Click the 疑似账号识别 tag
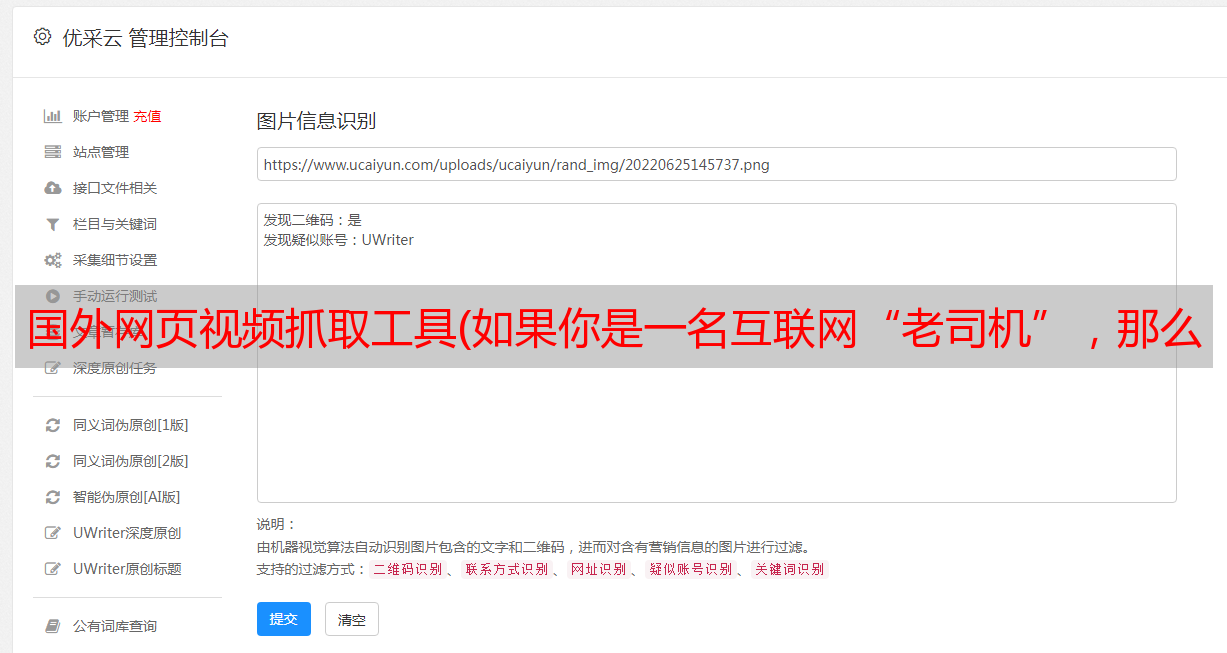1227x653 pixels. coord(690,569)
